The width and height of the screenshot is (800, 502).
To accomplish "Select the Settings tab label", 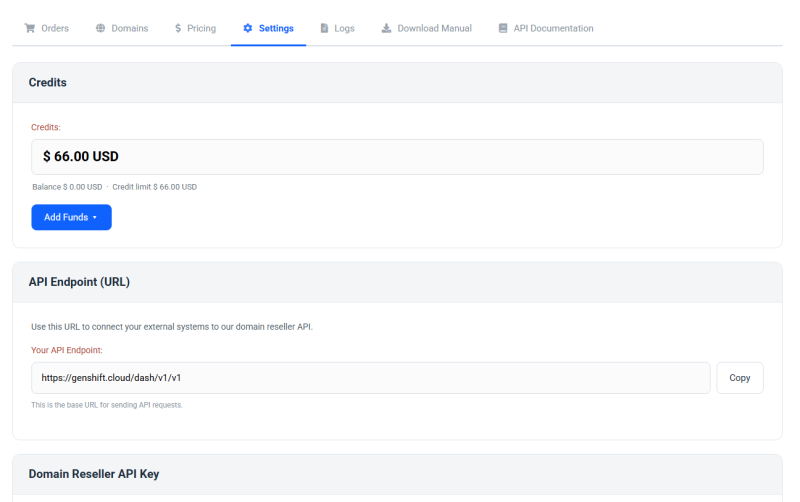I will tap(276, 28).
